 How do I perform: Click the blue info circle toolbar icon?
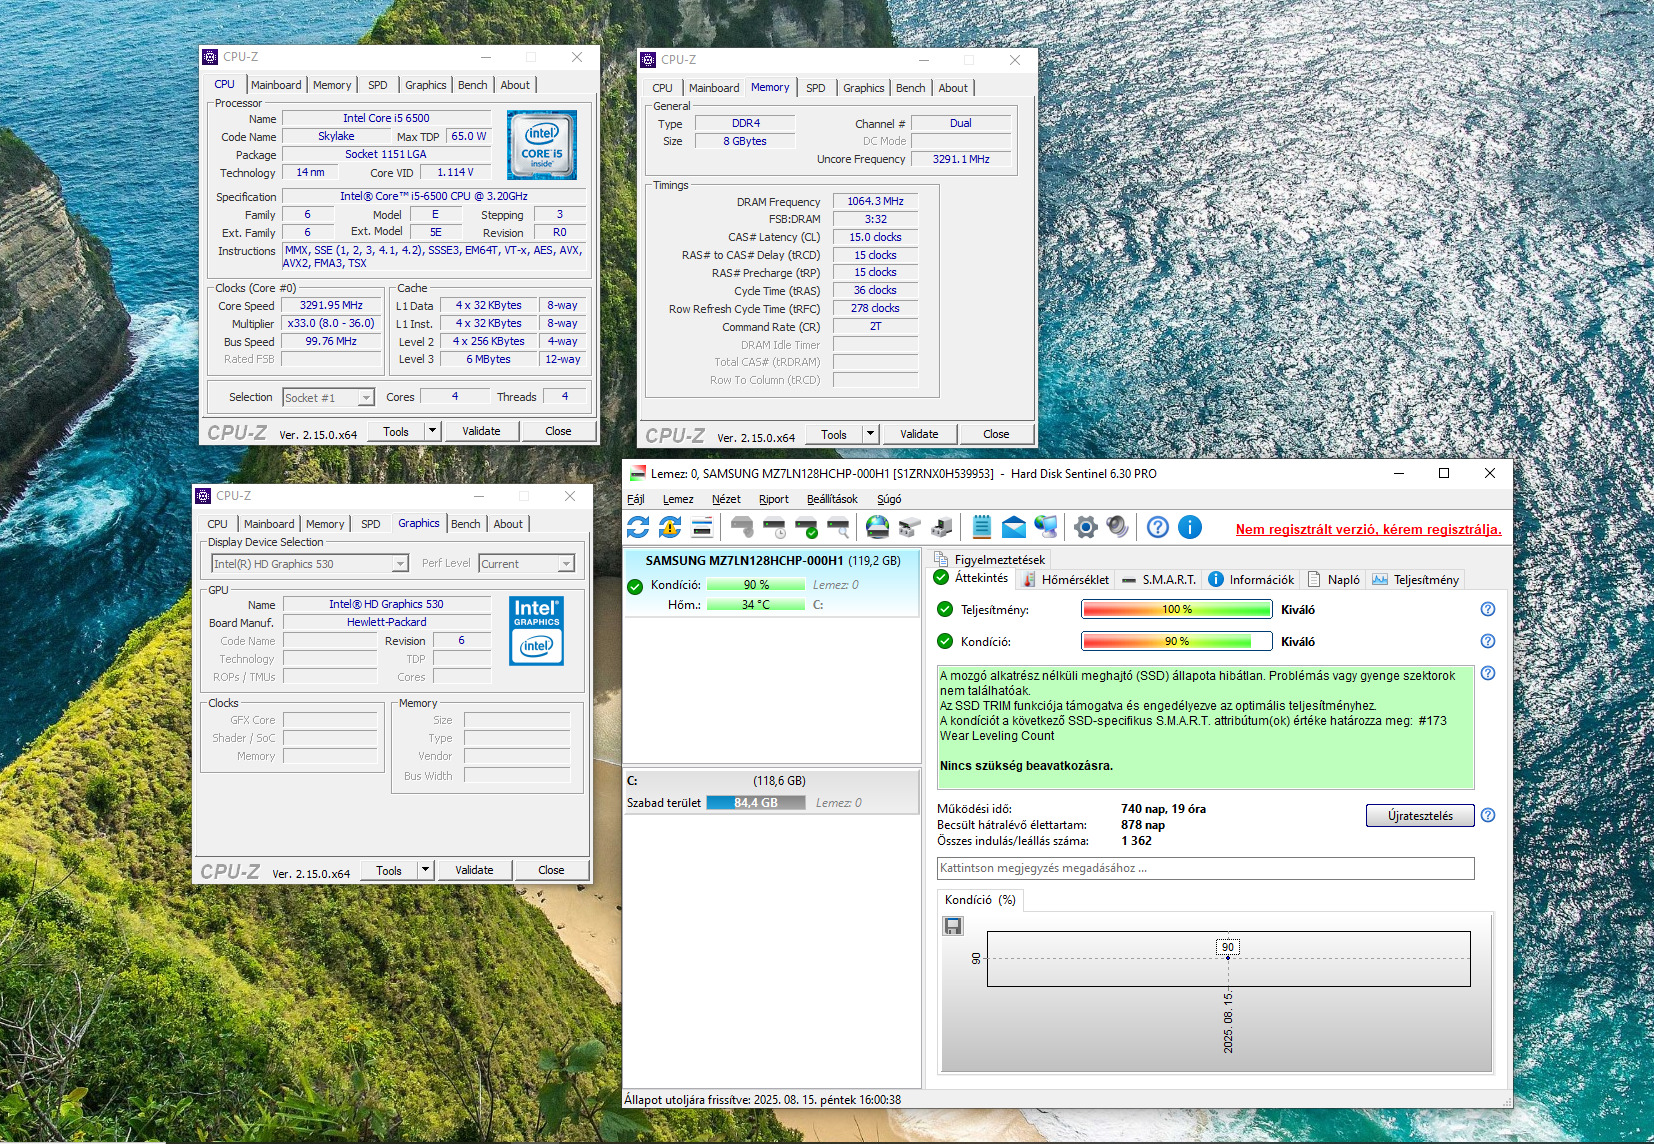pos(1189,527)
